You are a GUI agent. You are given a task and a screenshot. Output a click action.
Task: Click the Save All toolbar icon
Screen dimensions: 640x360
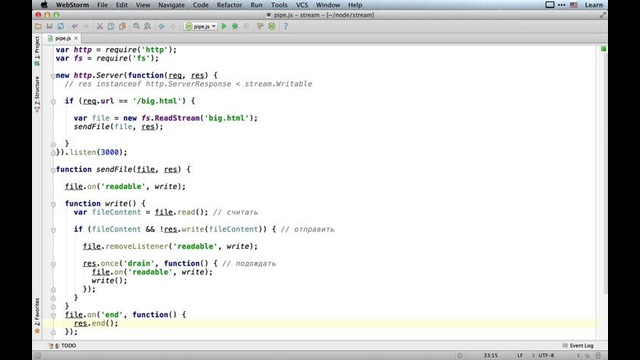tap(49, 27)
